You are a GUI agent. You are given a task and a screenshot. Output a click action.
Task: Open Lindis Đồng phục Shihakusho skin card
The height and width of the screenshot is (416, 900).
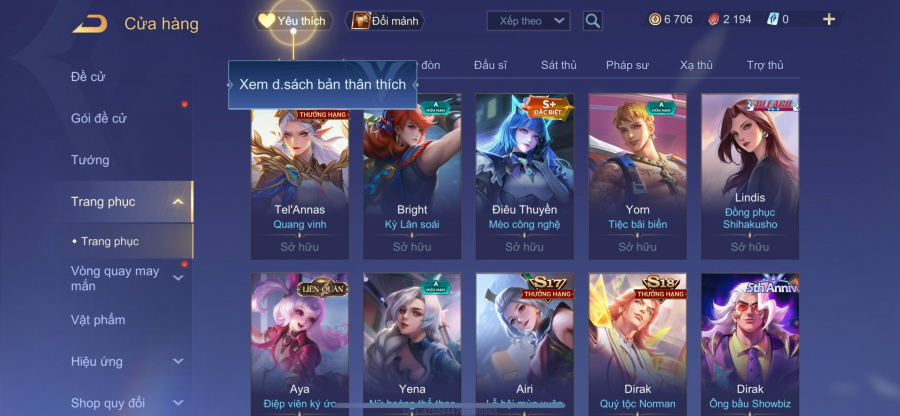coord(750,177)
